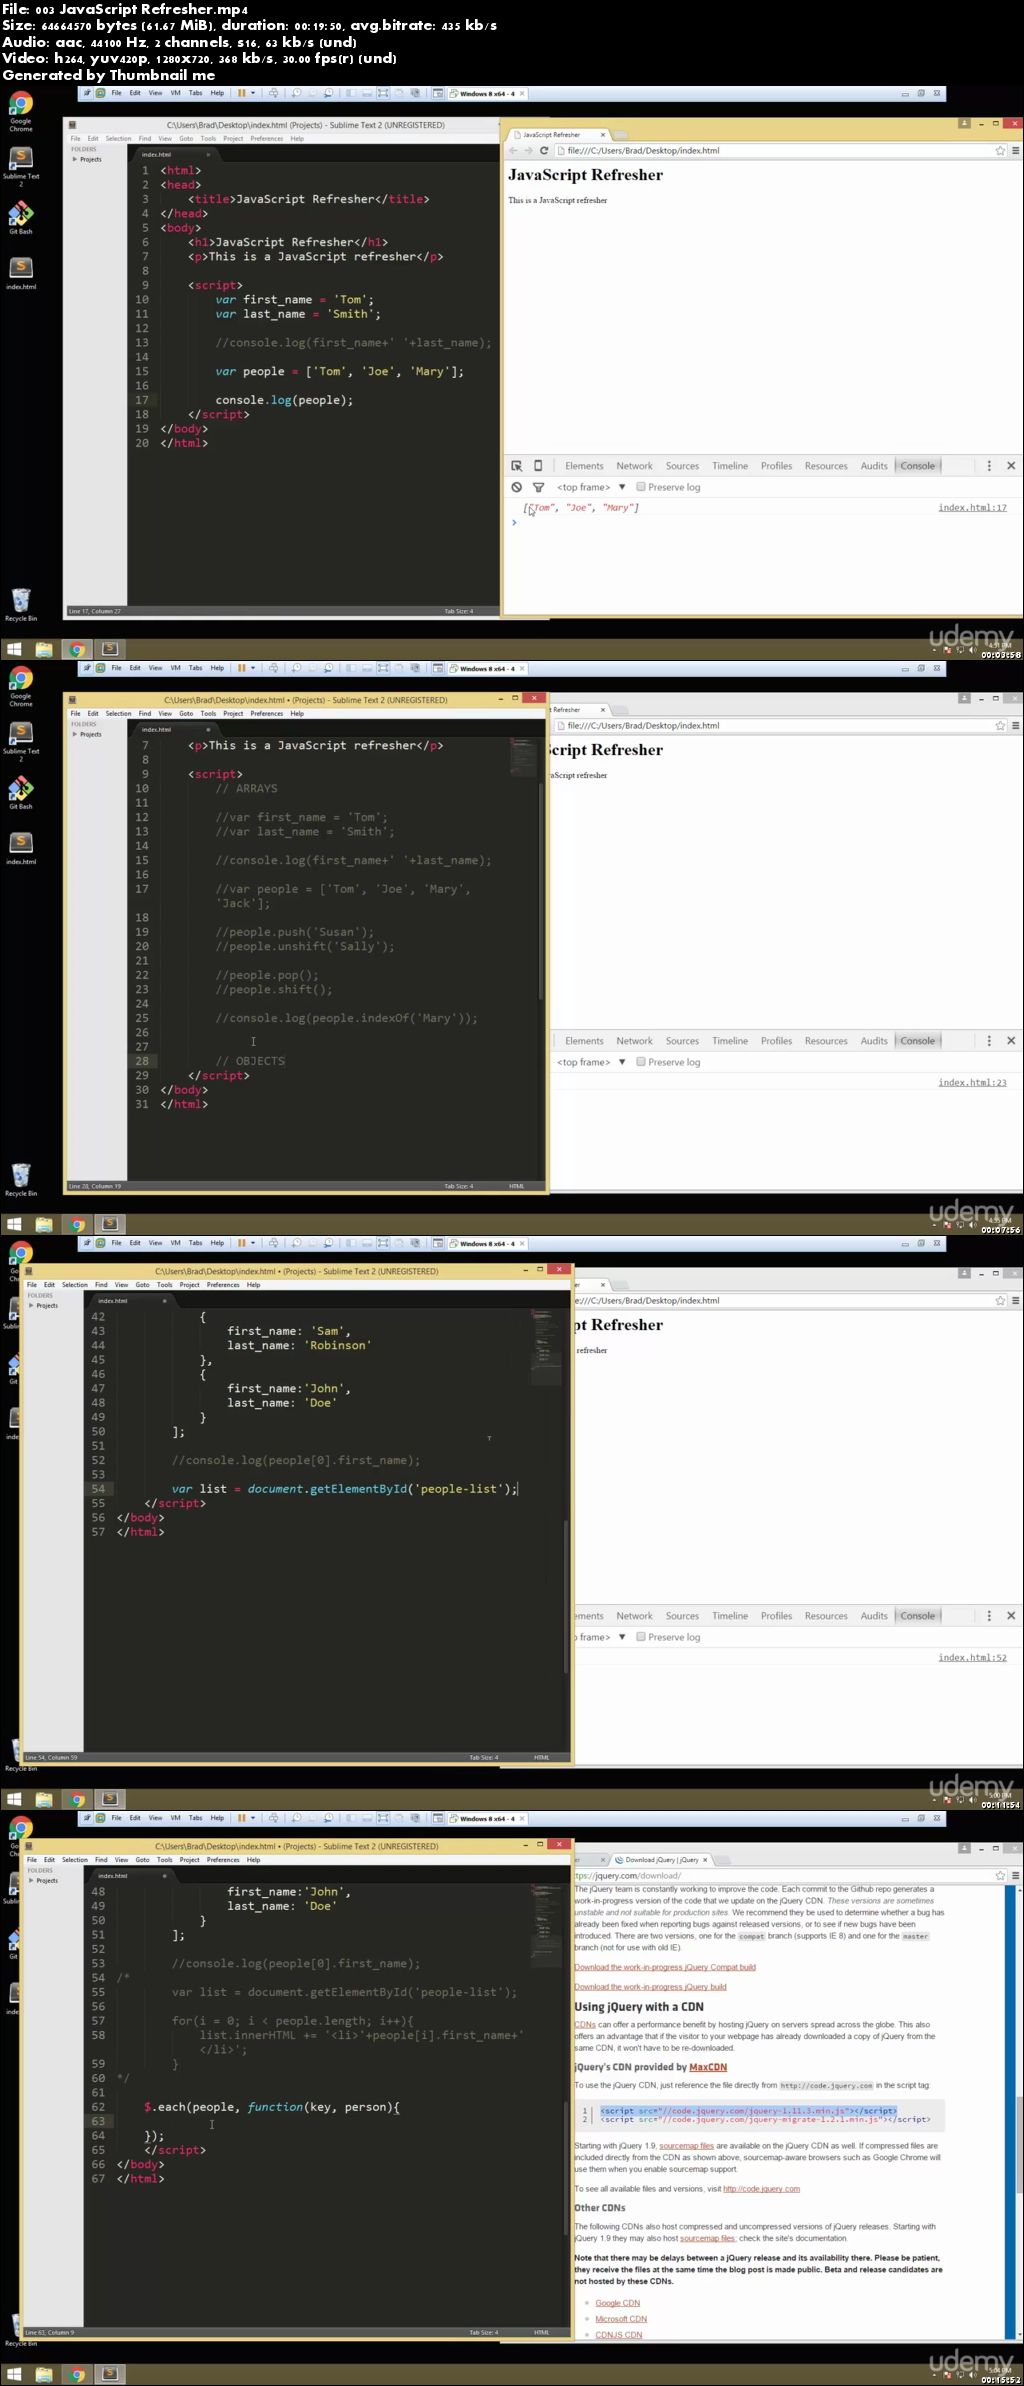Bookmark page with star icon in first frame
The width and height of the screenshot is (1024, 2386).
tap(1000, 151)
